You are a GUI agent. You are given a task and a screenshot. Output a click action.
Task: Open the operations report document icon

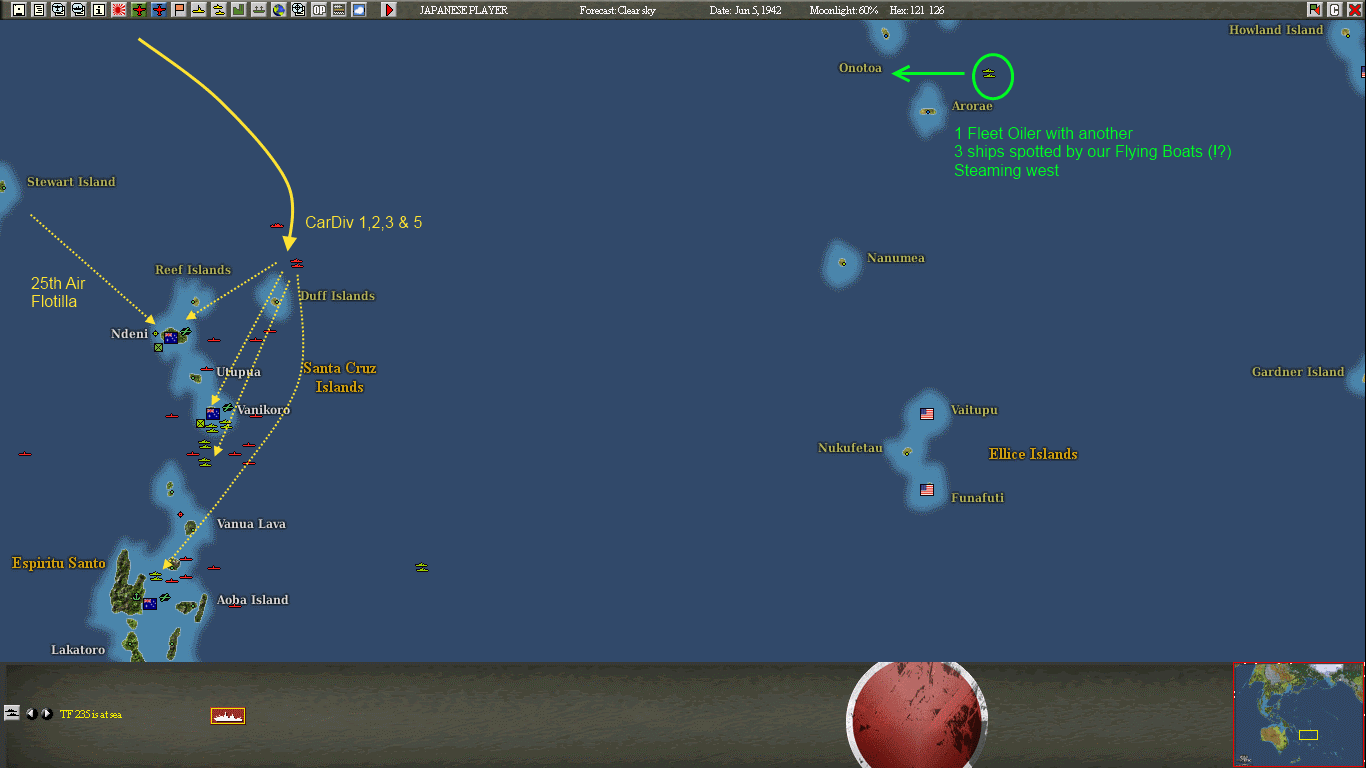click(x=40, y=9)
